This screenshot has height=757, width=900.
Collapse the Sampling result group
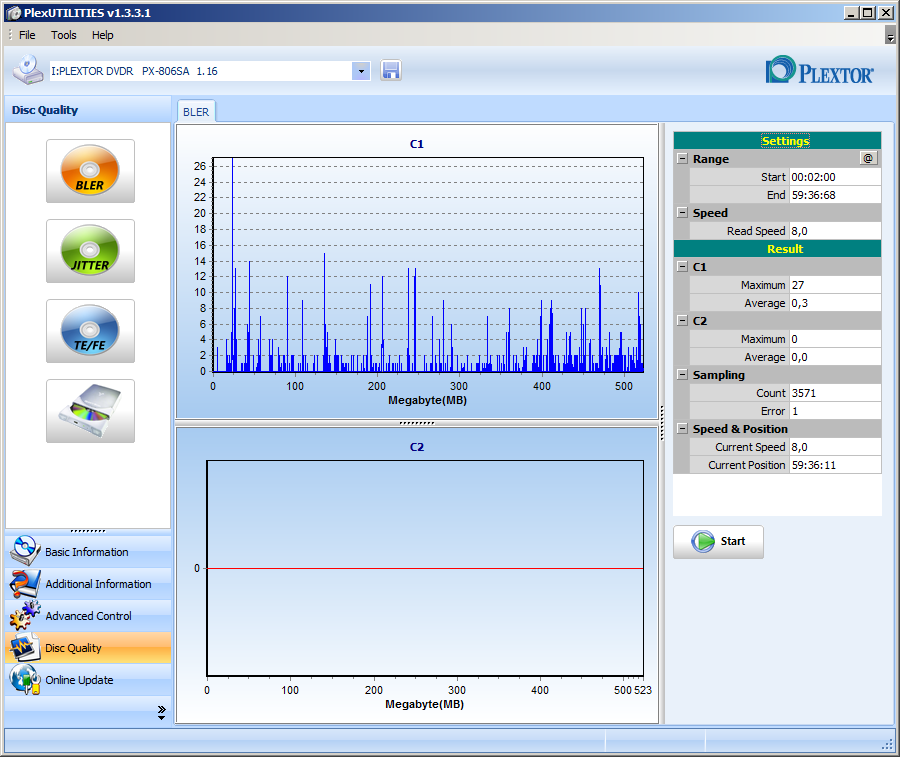click(682, 374)
